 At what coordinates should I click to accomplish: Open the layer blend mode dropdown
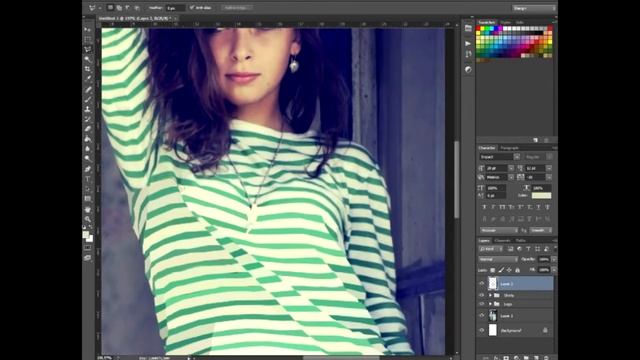click(x=498, y=259)
